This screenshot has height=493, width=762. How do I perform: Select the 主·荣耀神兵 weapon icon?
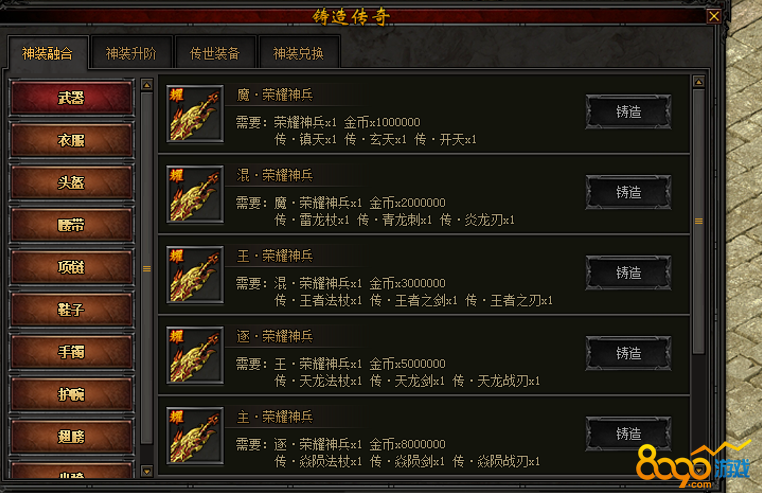click(x=195, y=436)
